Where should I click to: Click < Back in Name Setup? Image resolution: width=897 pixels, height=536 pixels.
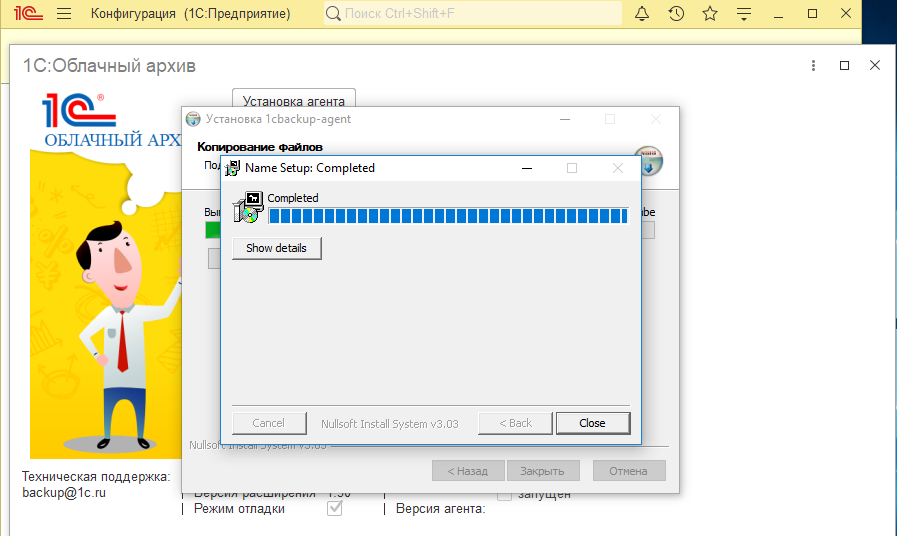[515, 423]
